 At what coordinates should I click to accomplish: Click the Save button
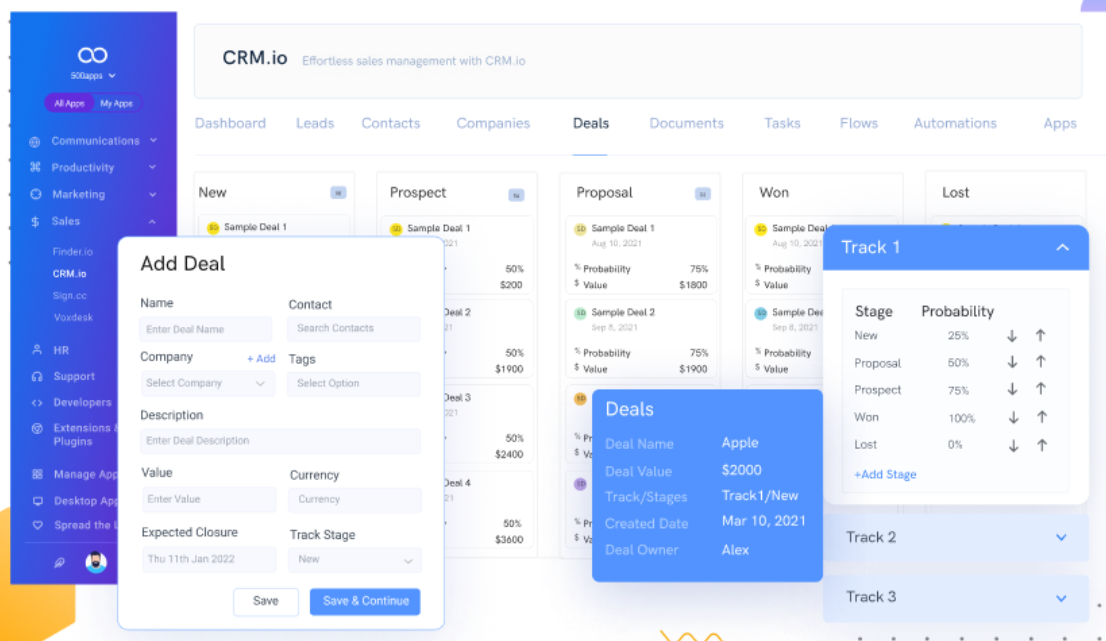266,602
